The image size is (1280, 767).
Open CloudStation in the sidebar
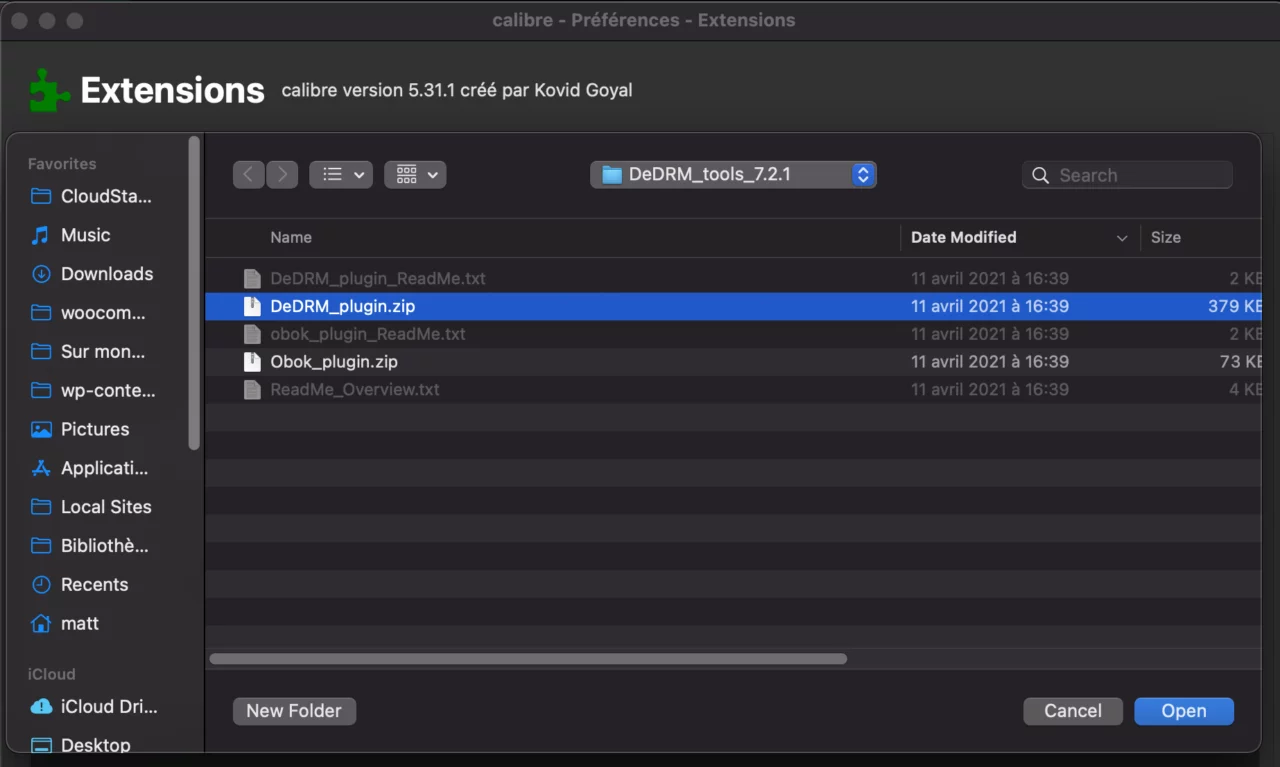92,196
